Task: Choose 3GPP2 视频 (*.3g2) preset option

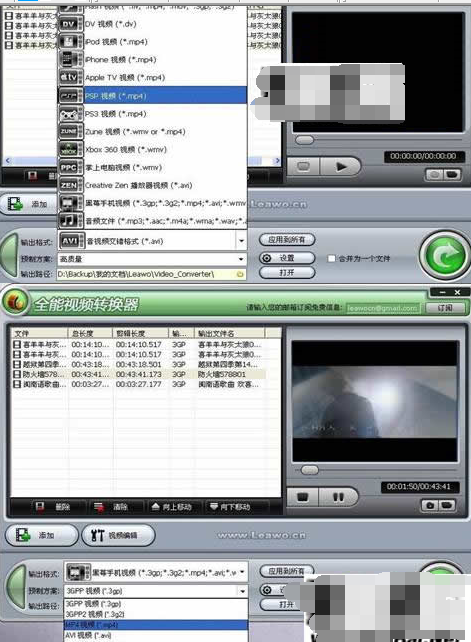Action: 156,614
